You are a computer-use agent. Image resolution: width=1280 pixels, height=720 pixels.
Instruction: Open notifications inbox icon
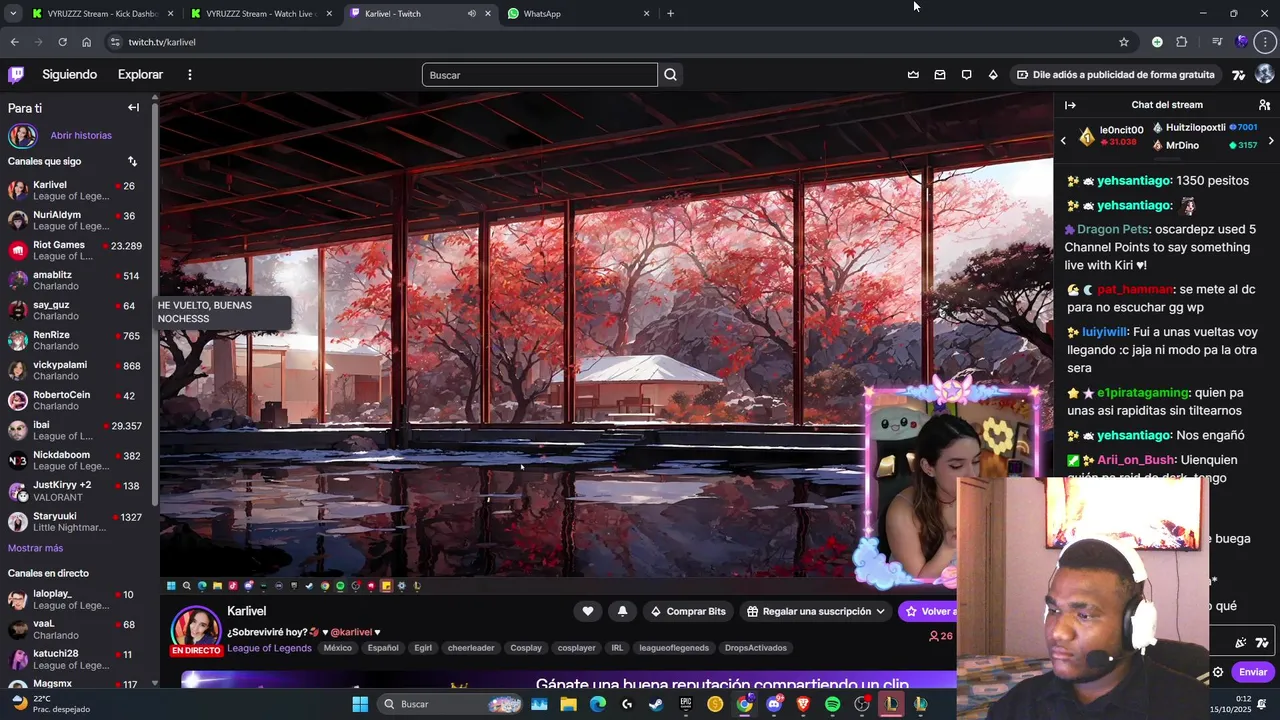[x=940, y=75]
